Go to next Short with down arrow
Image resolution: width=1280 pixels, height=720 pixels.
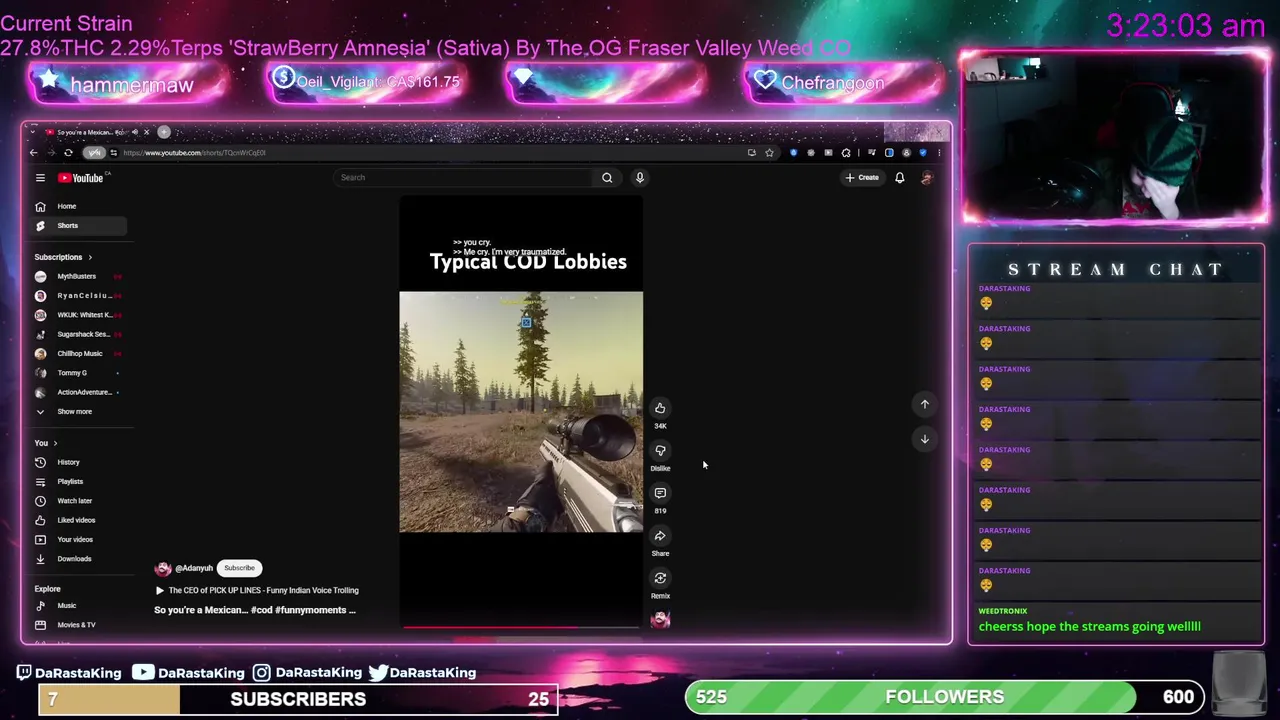point(925,439)
